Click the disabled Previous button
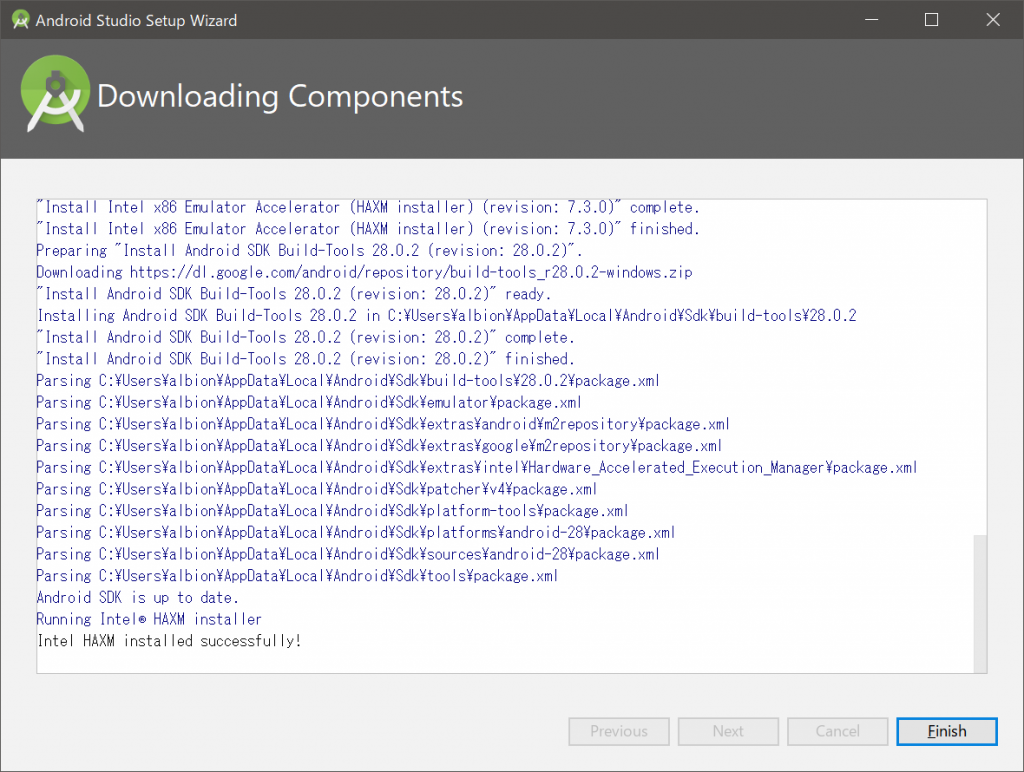Screen dimensions: 1024x772 click(x=618, y=731)
